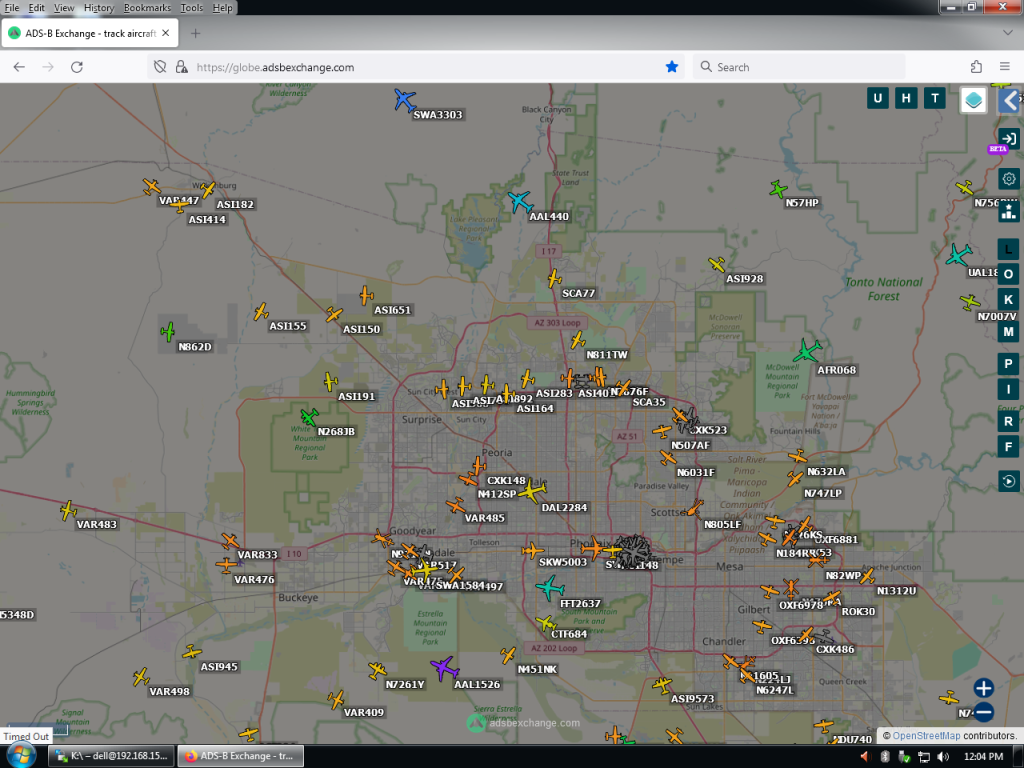The width and height of the screenshot is (1024, 768).
Task: Toggle the bookmark star
Action: click(671, 67)
